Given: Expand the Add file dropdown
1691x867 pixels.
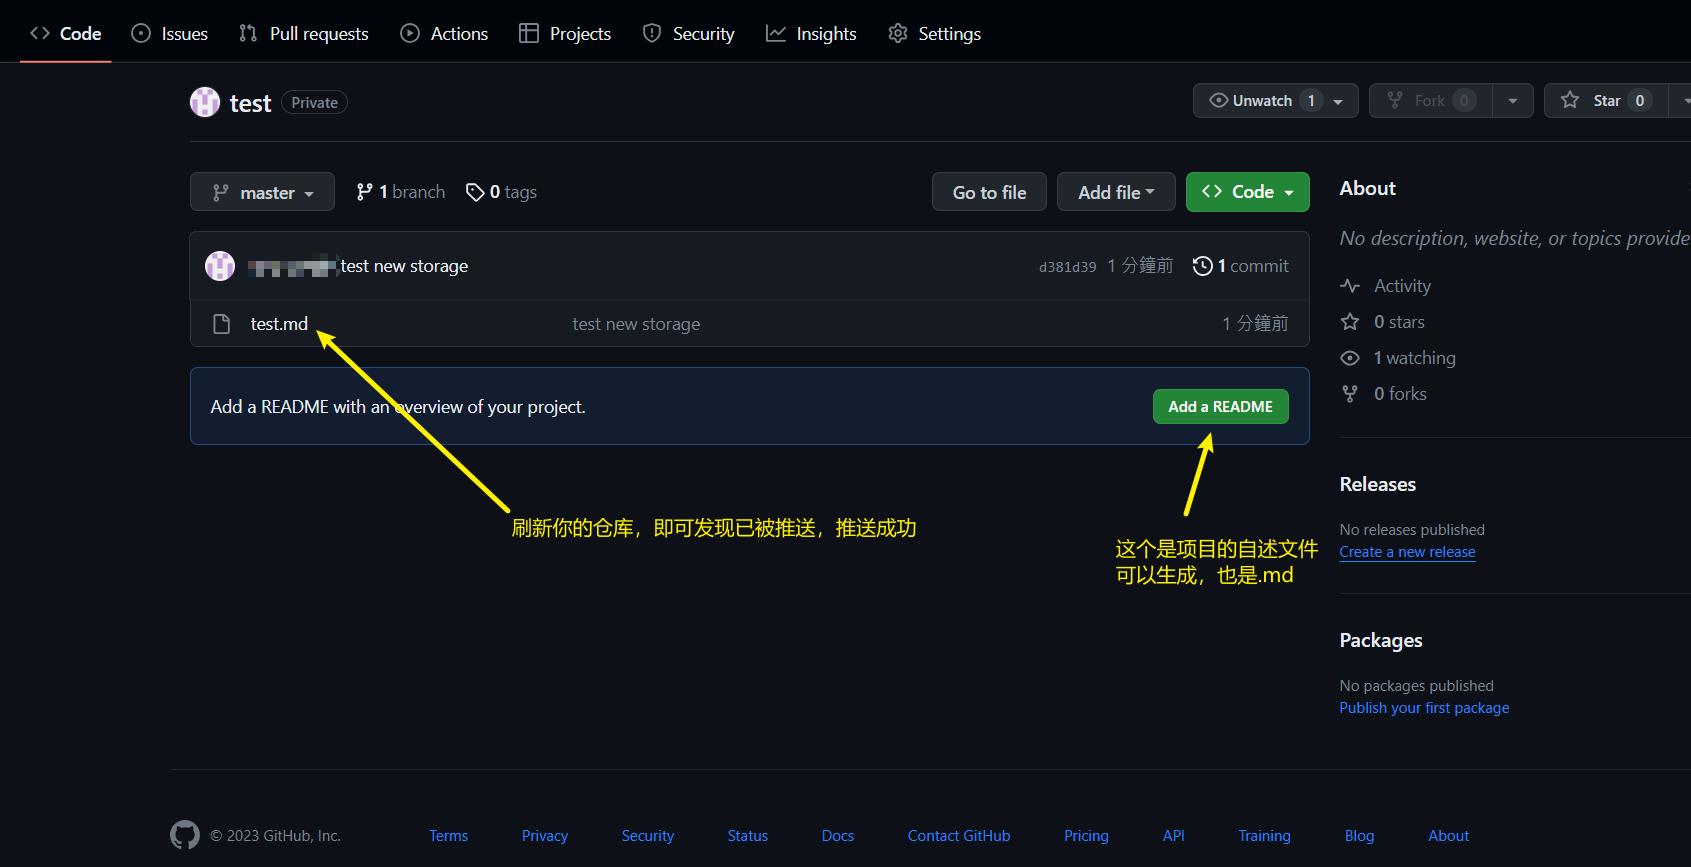Looking at the screenshot, I should pyautogui.click(x=1116, y=192).
